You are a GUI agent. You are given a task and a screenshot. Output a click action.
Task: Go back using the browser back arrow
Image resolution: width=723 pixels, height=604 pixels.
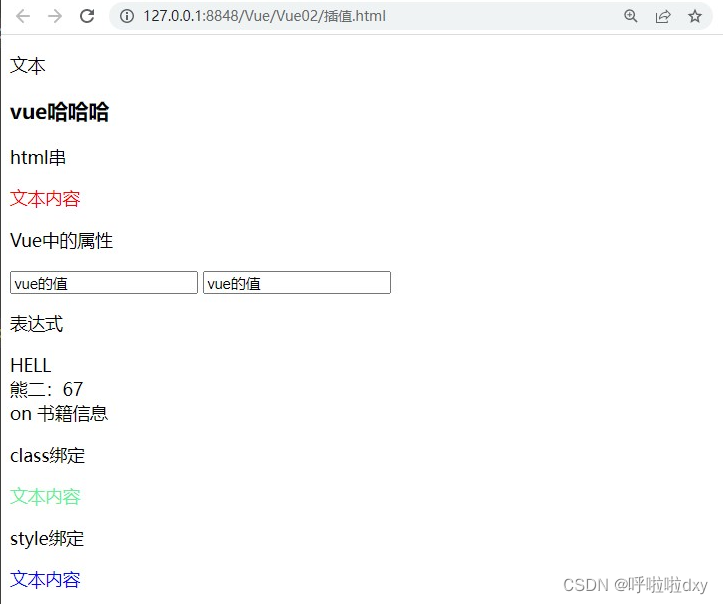coord(23,16)
